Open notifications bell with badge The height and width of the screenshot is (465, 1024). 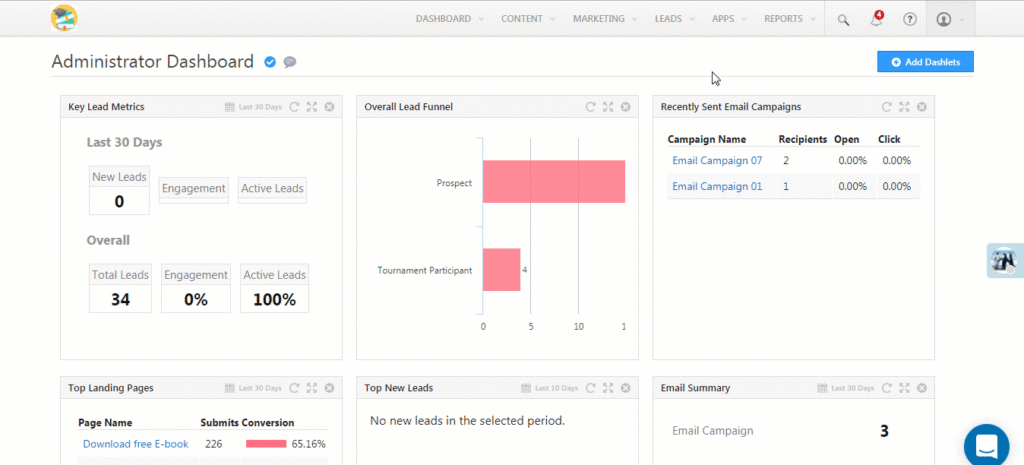pos(877,19)
